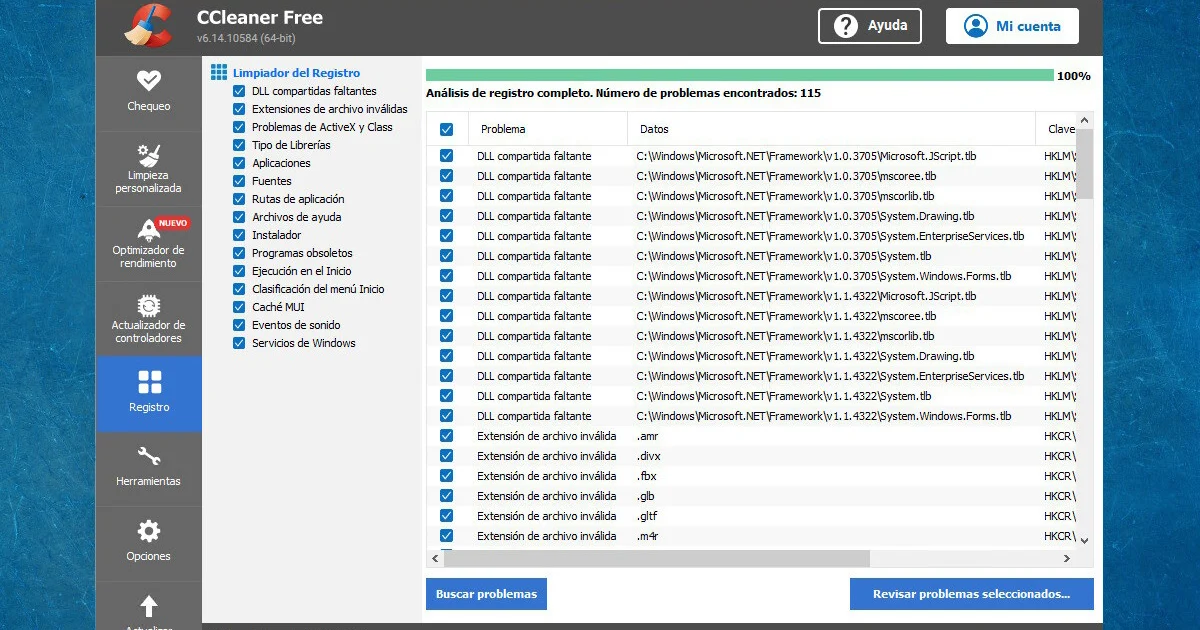Toggle Rutas de aplicación checkbox
This screenshot has width=1200, height=630.
(x=239, y=199)
